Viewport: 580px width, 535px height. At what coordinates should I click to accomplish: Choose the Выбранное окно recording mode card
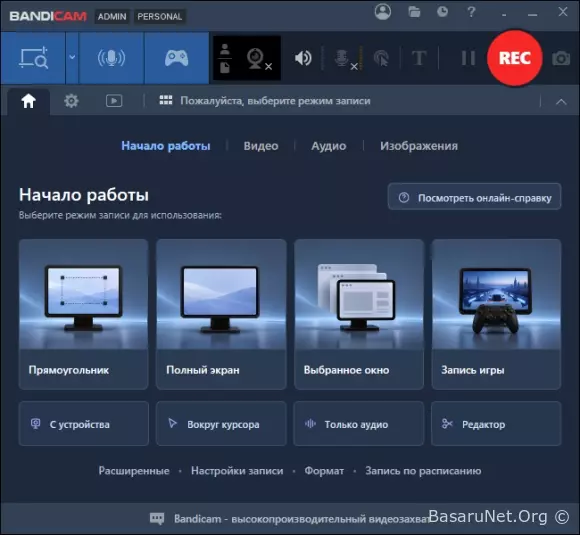(x=359, y=314)
